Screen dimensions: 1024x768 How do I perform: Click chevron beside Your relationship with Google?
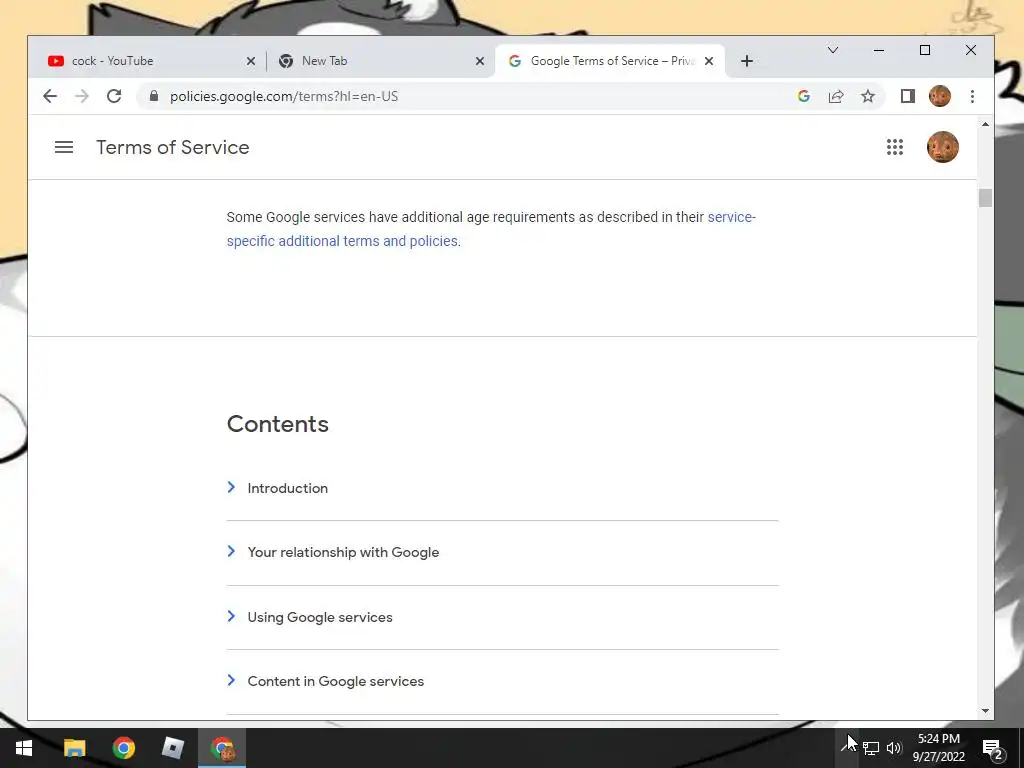pos(231,551)
